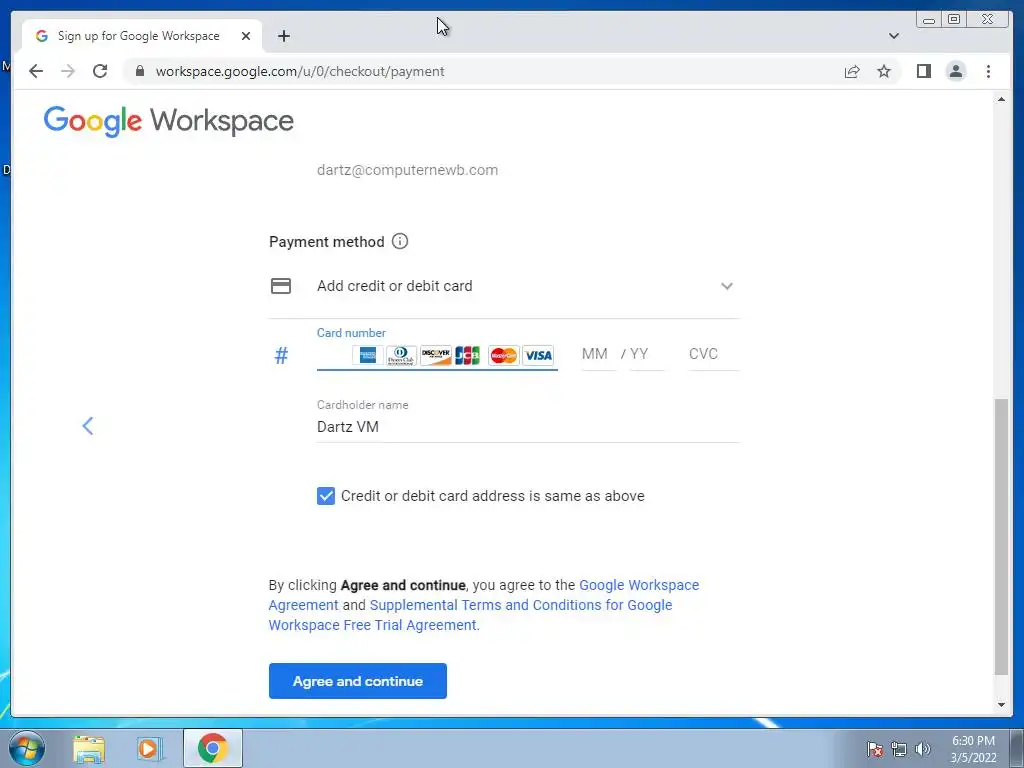Click the browser forward arrow
Image resolution: width=1024 pixels, height=768 pixels.
coord(68,71)
